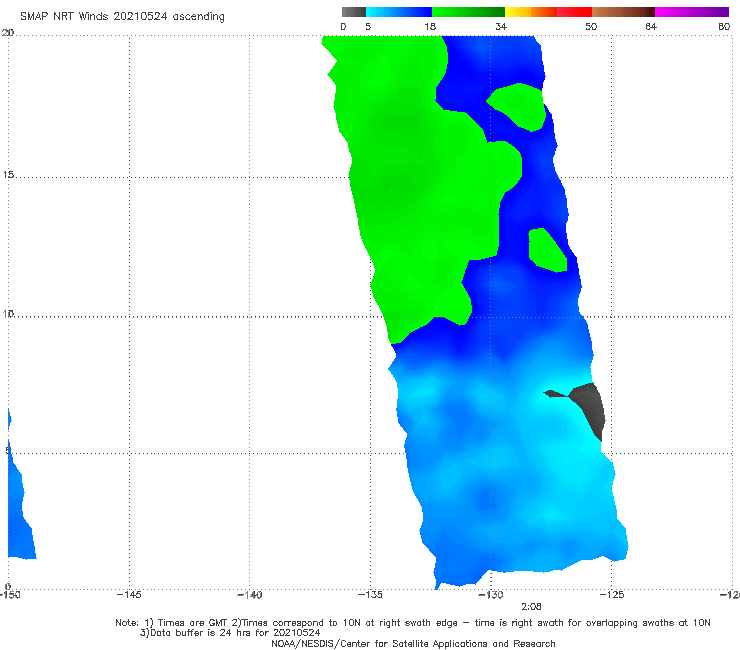This screenshot has height=650, width=740.
Task: Click the blue segment of the wind color bar
Action: tap(399, 12)
